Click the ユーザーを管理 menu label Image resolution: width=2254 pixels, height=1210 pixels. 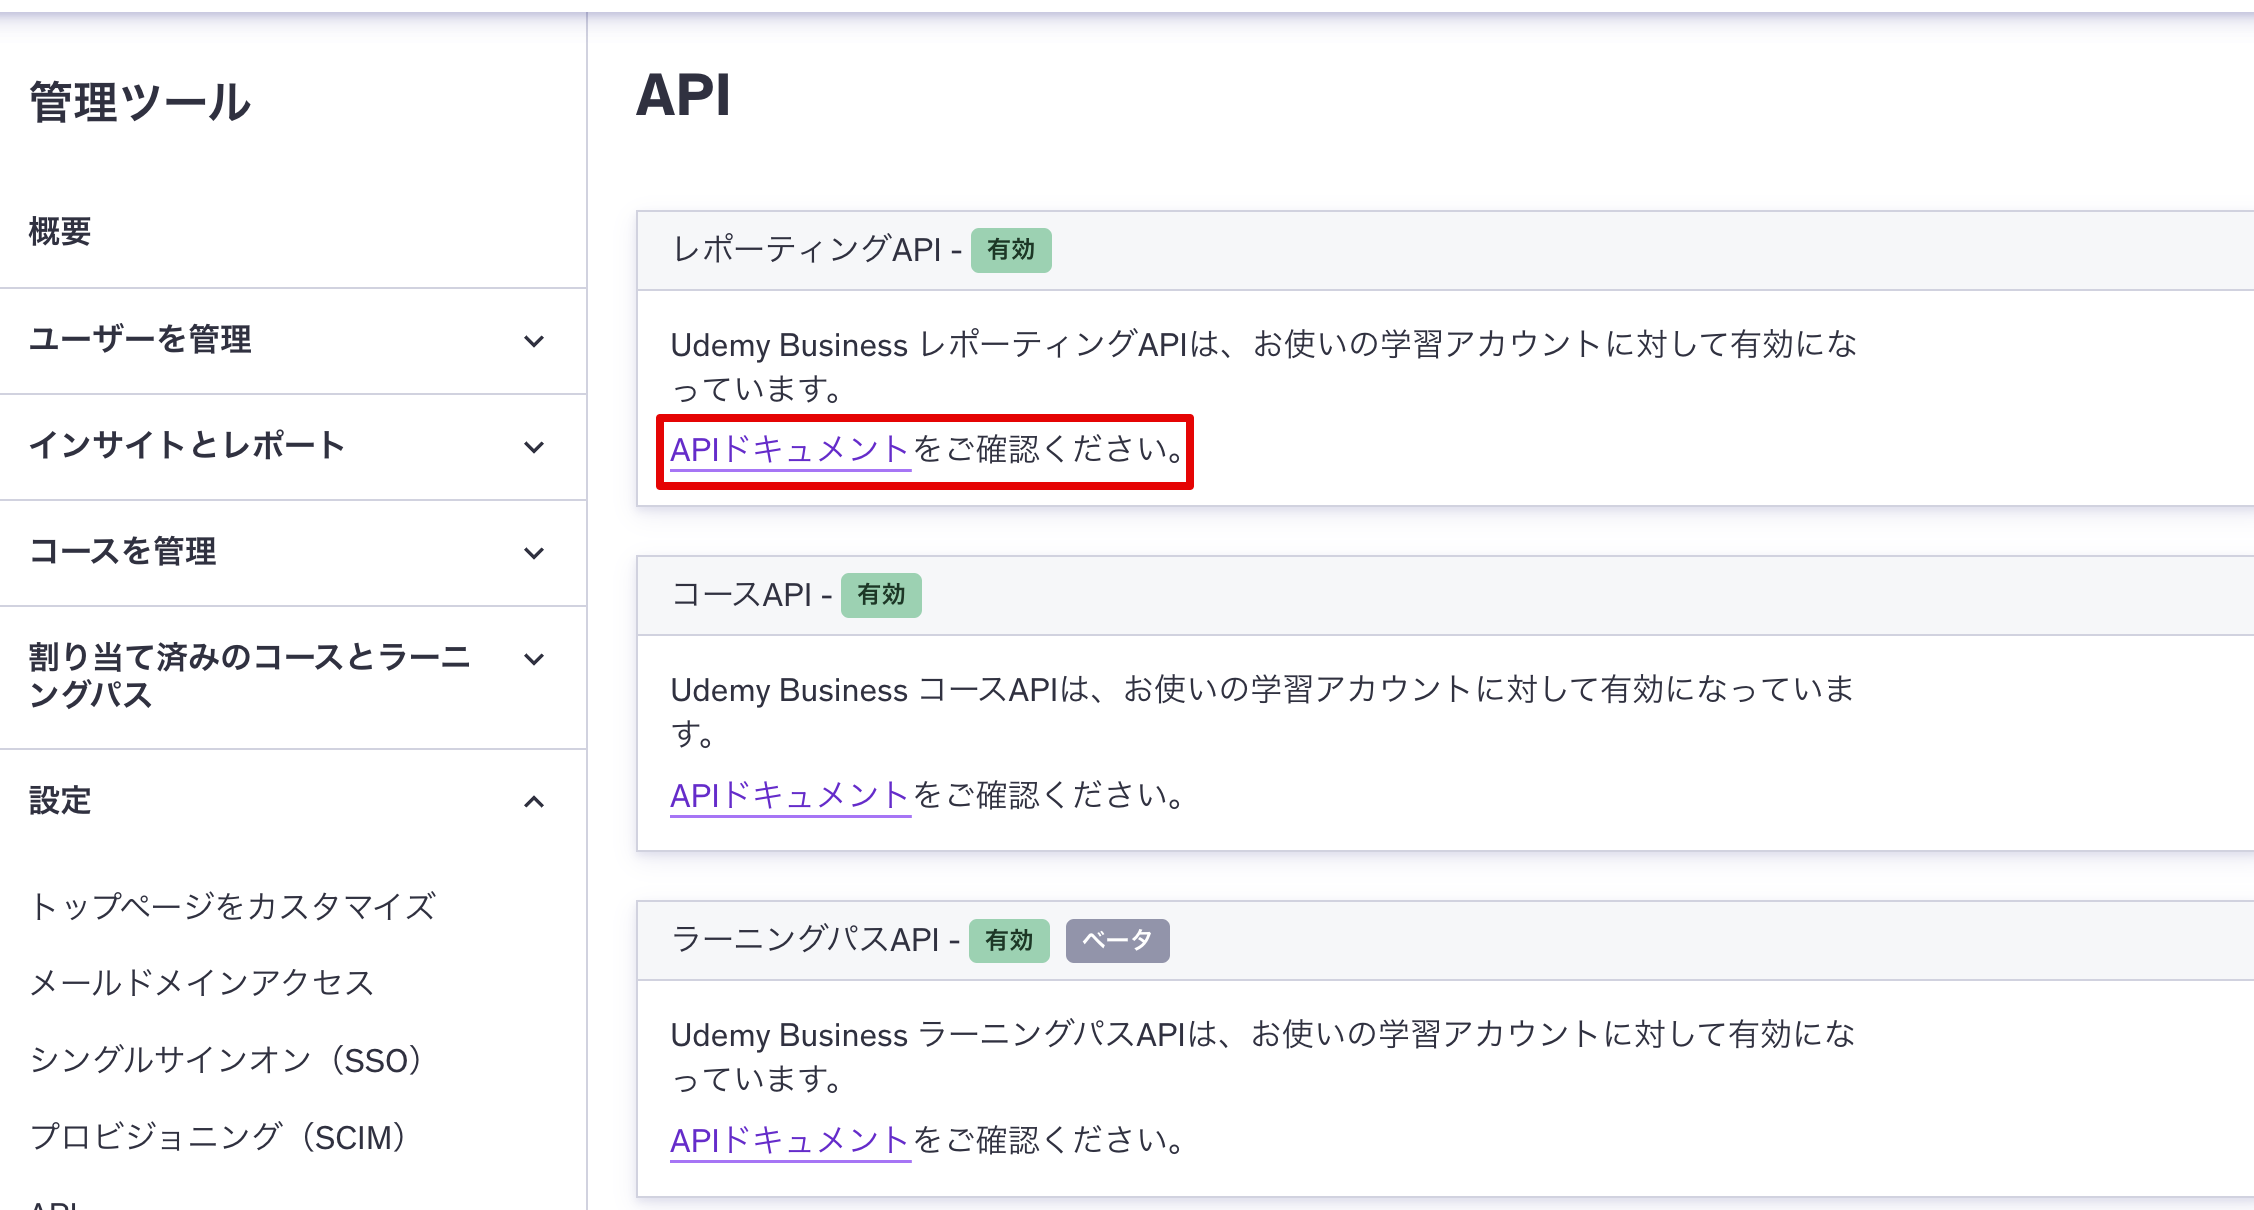(140, 340)
